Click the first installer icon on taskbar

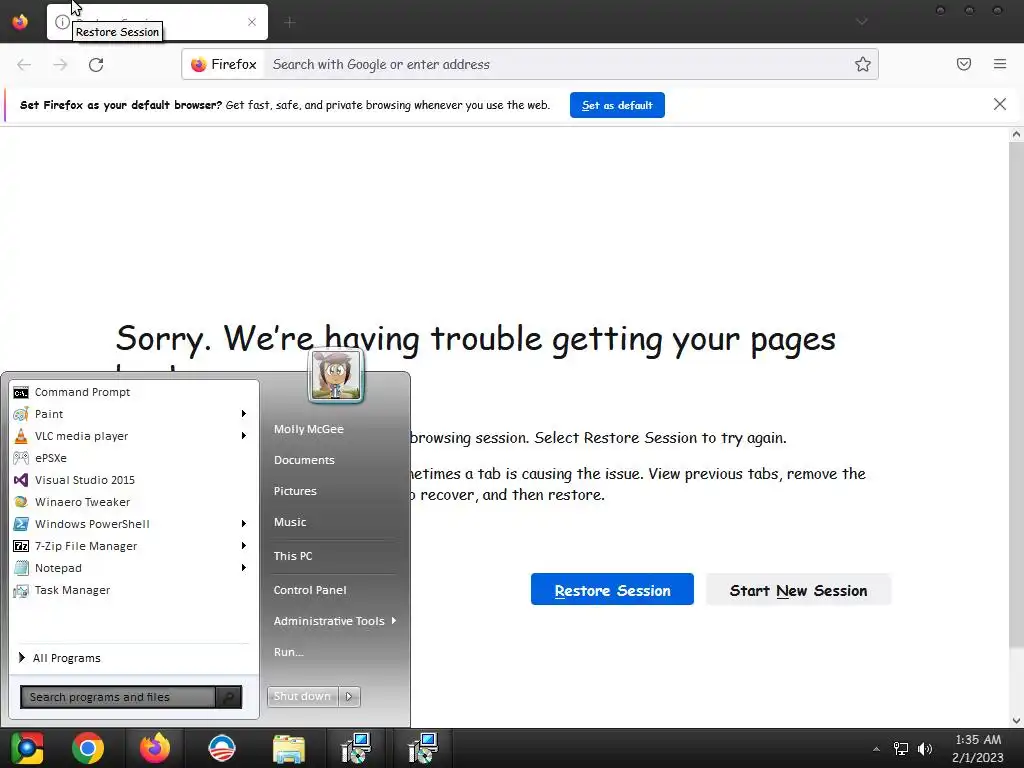tap(356, 748)
